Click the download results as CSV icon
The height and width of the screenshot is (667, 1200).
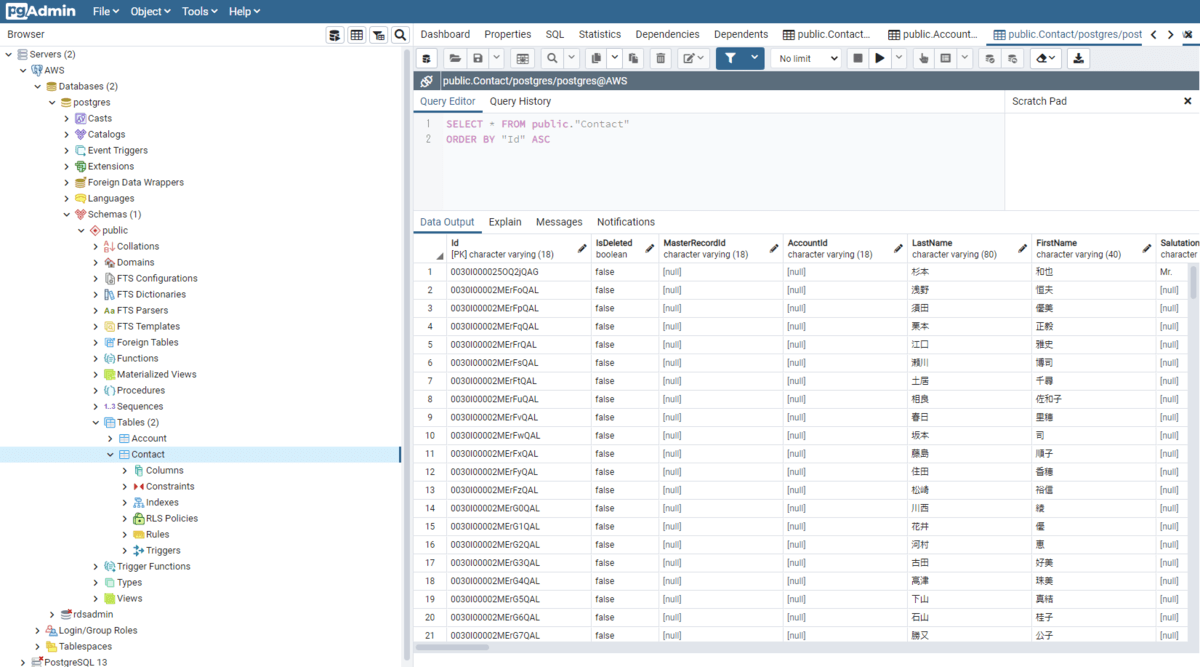[1078, 59]
